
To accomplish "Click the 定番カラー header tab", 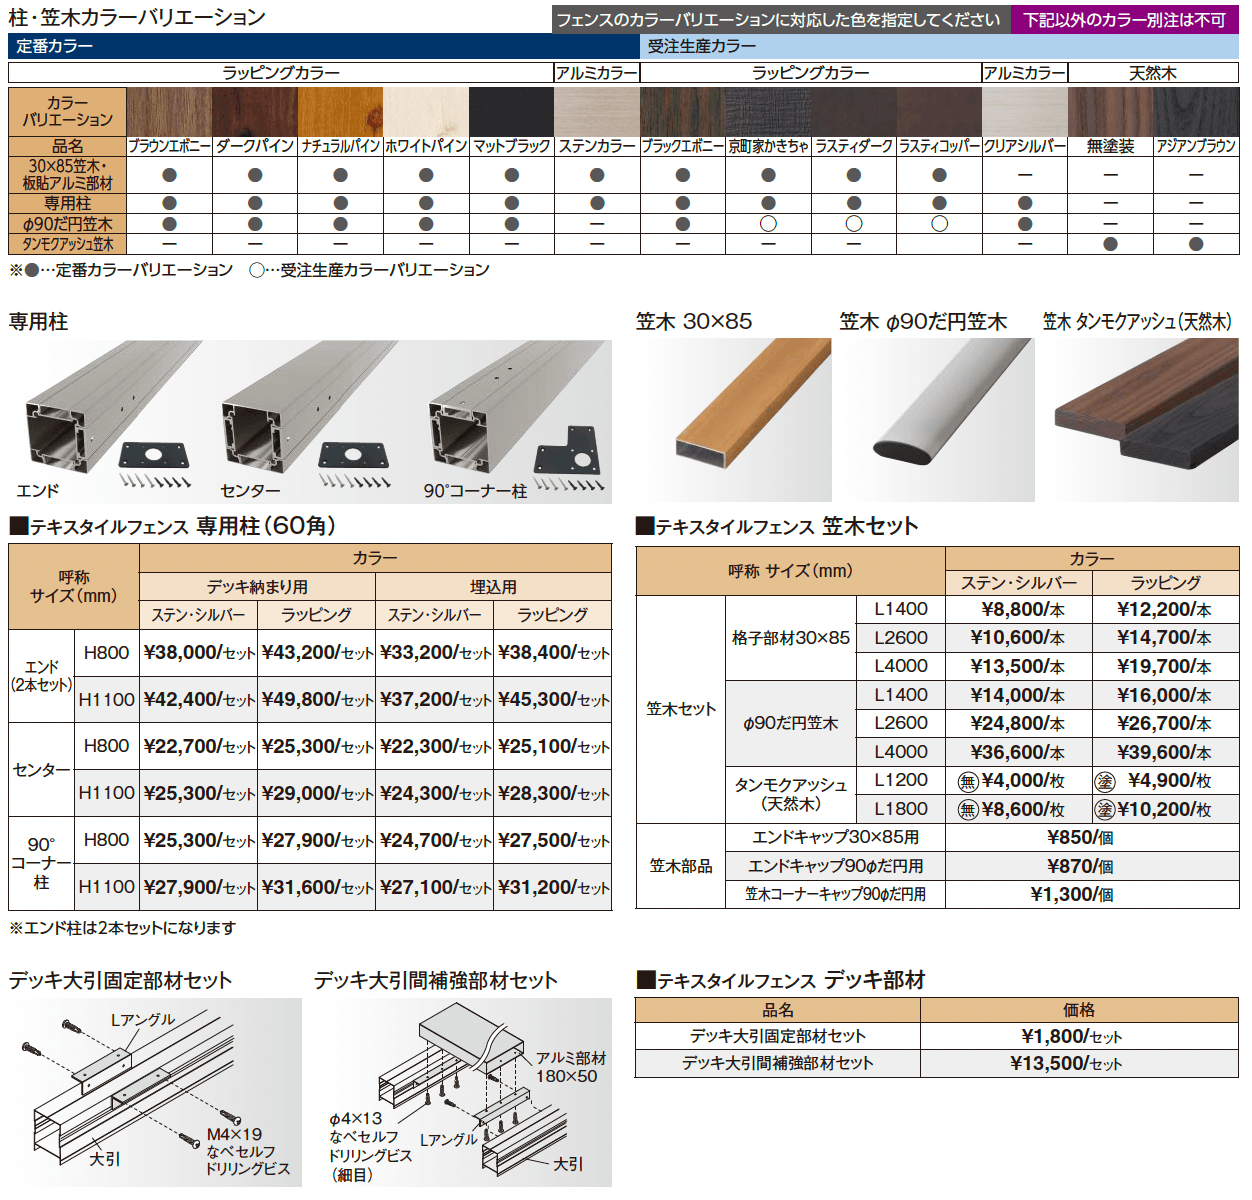I will [324, 46].
